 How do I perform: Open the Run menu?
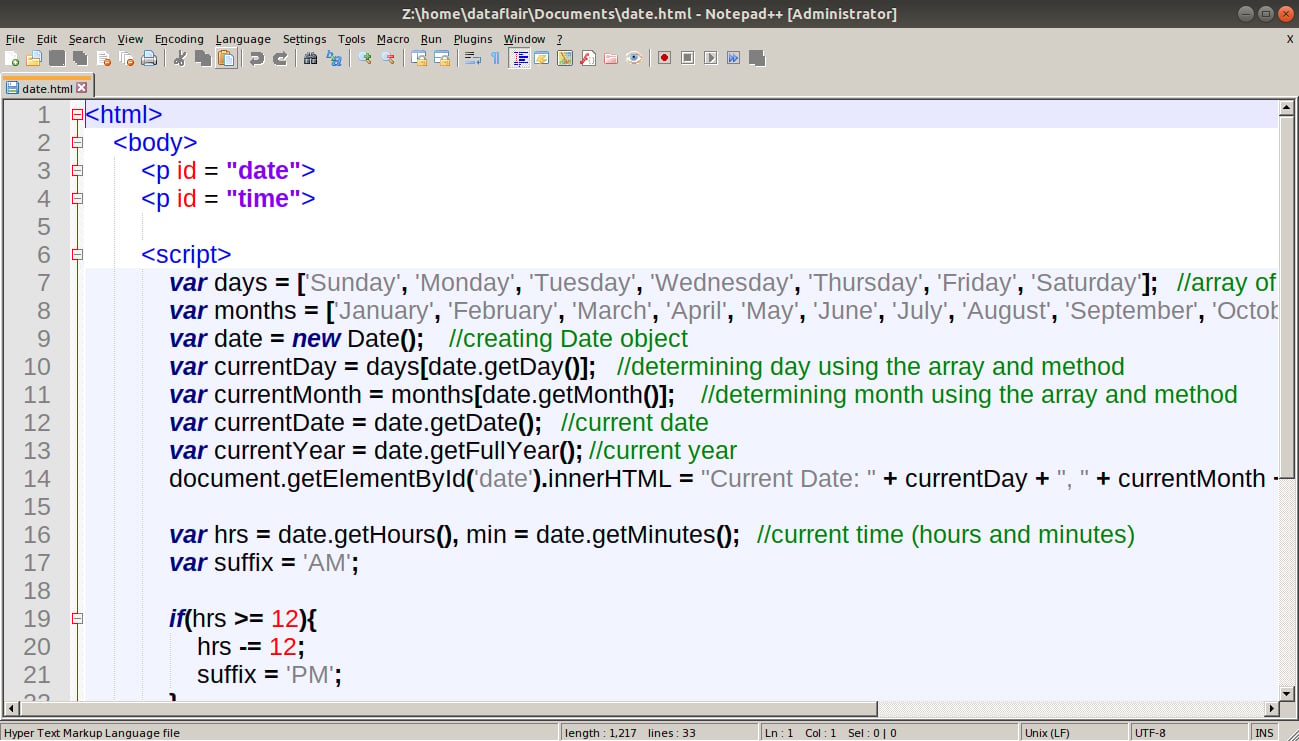[x=431, y=39]
